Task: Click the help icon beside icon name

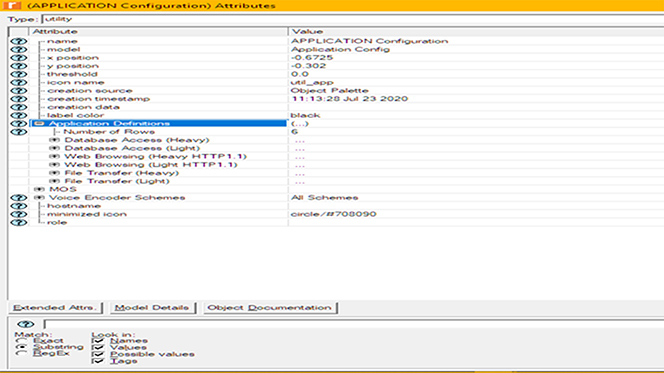Action: [19, 83]
